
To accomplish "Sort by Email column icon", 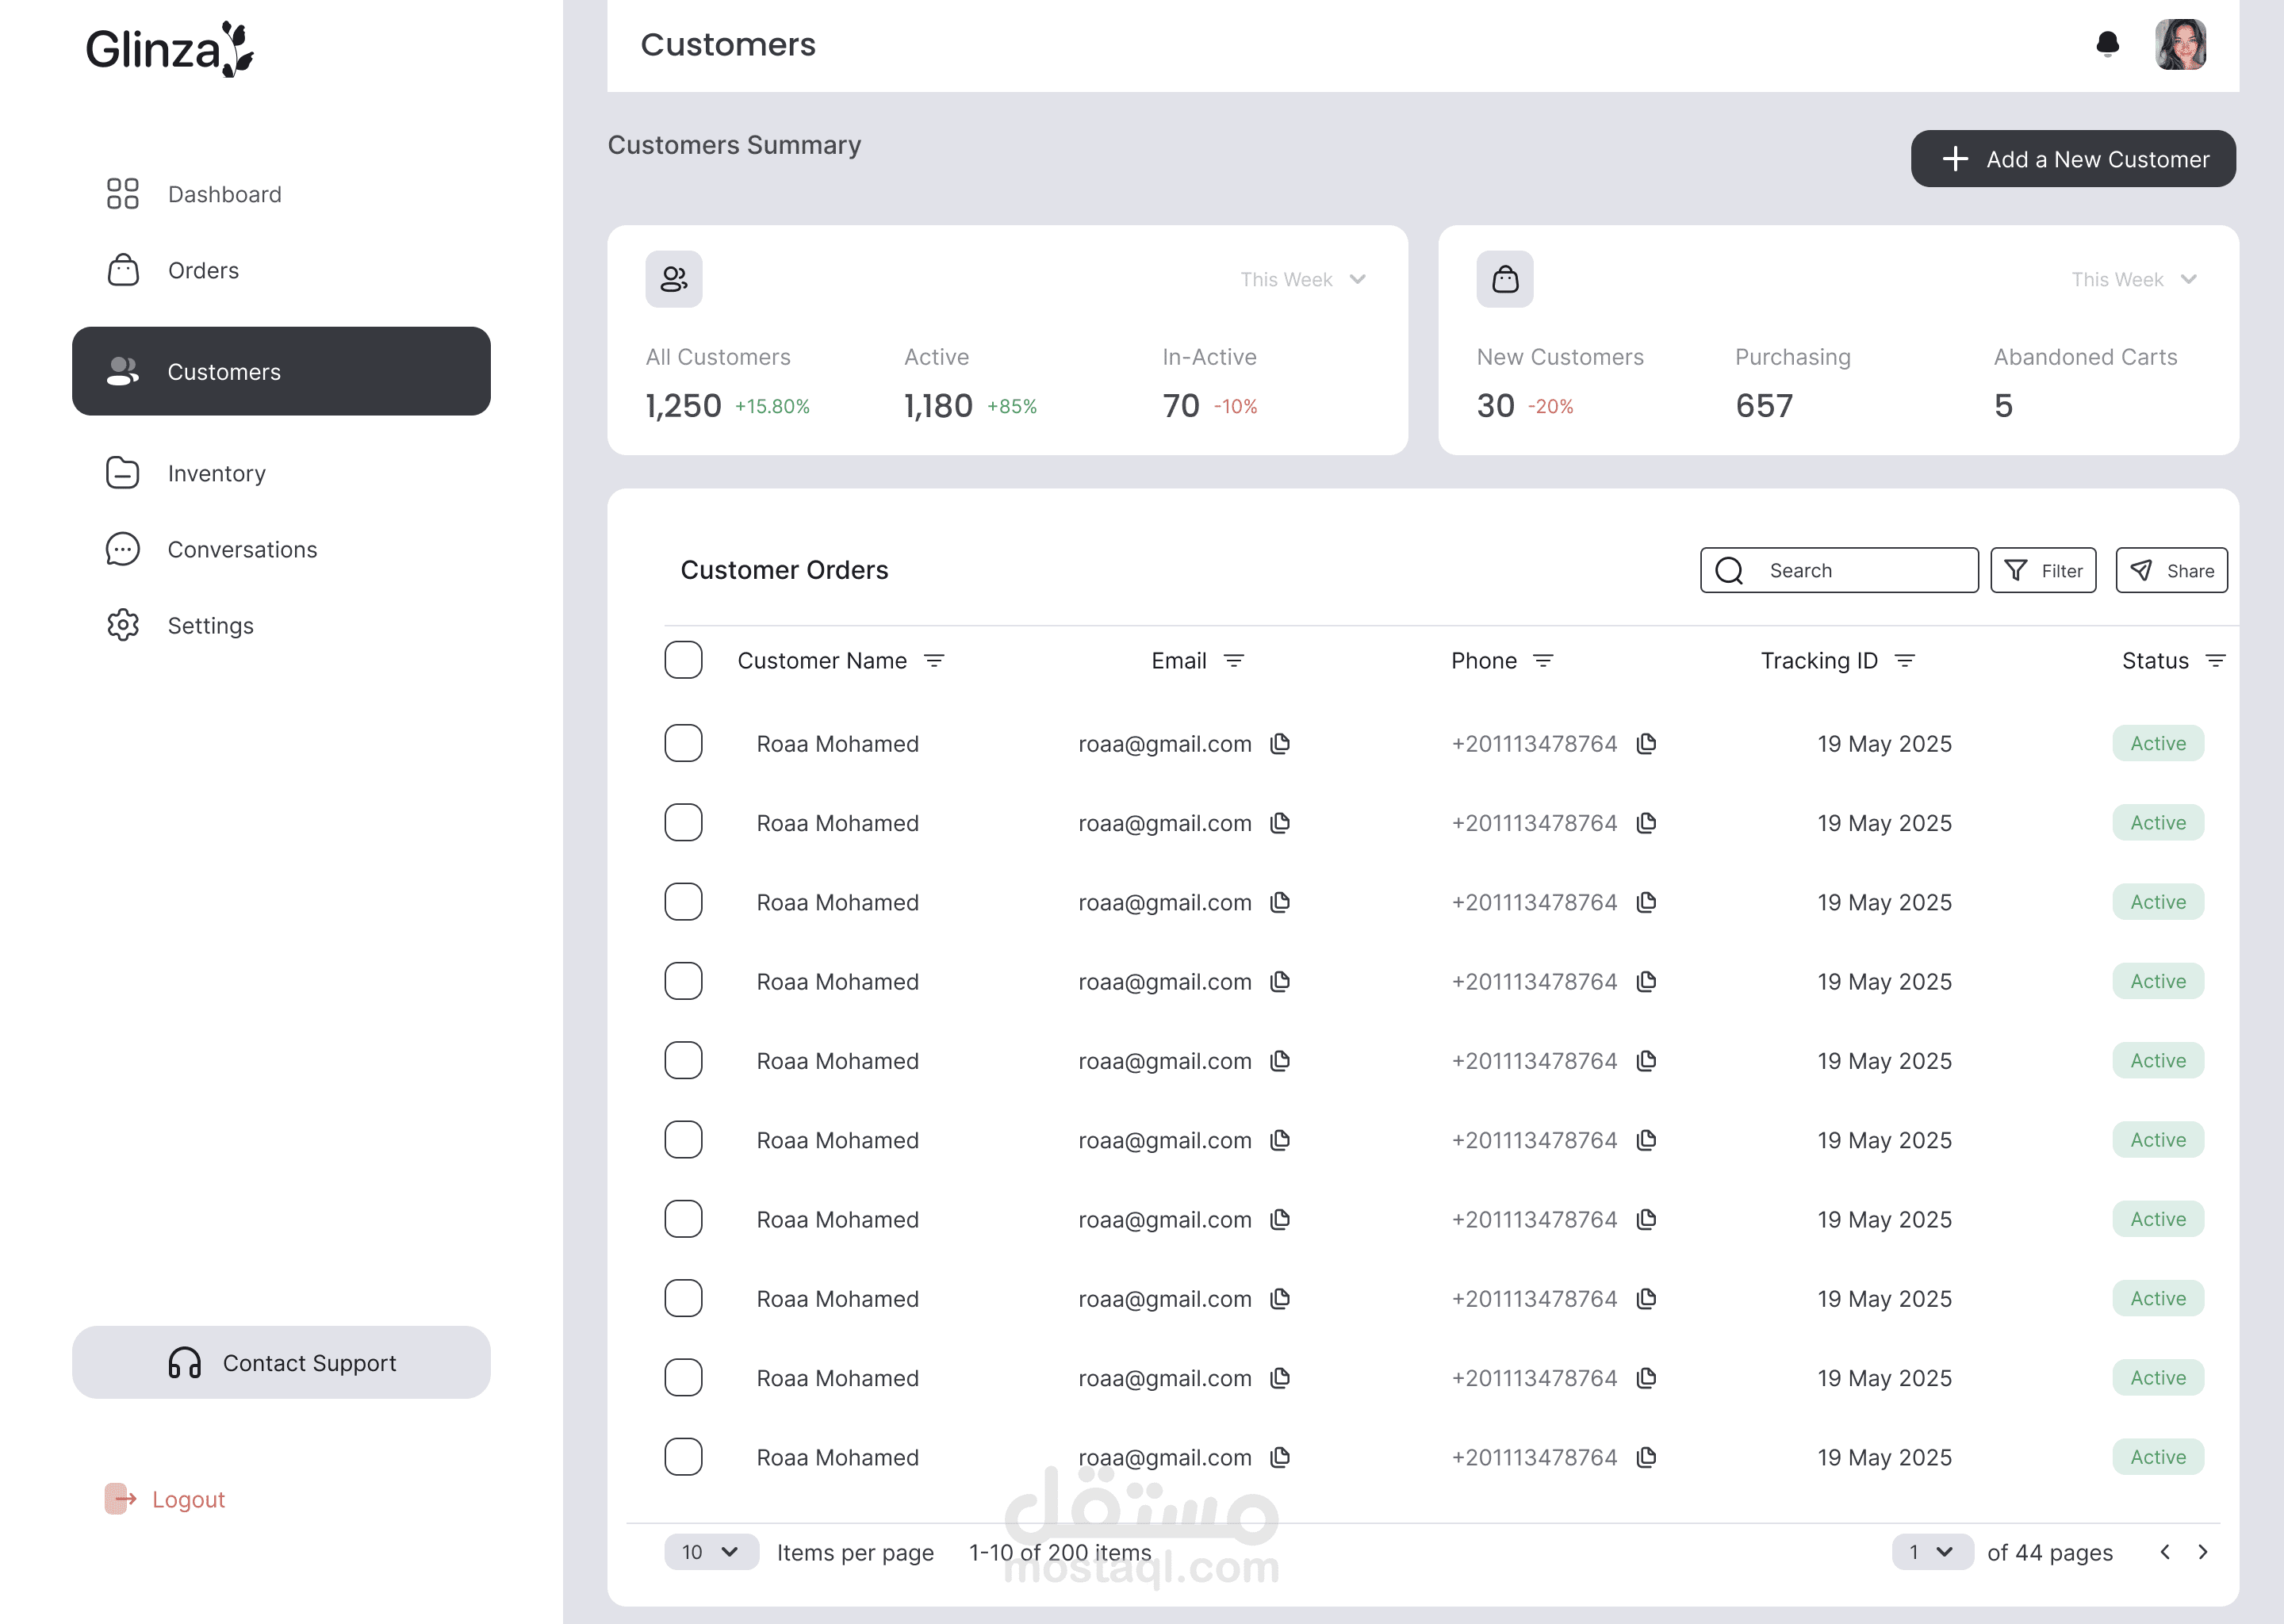I will click(x=1233, y=661).
